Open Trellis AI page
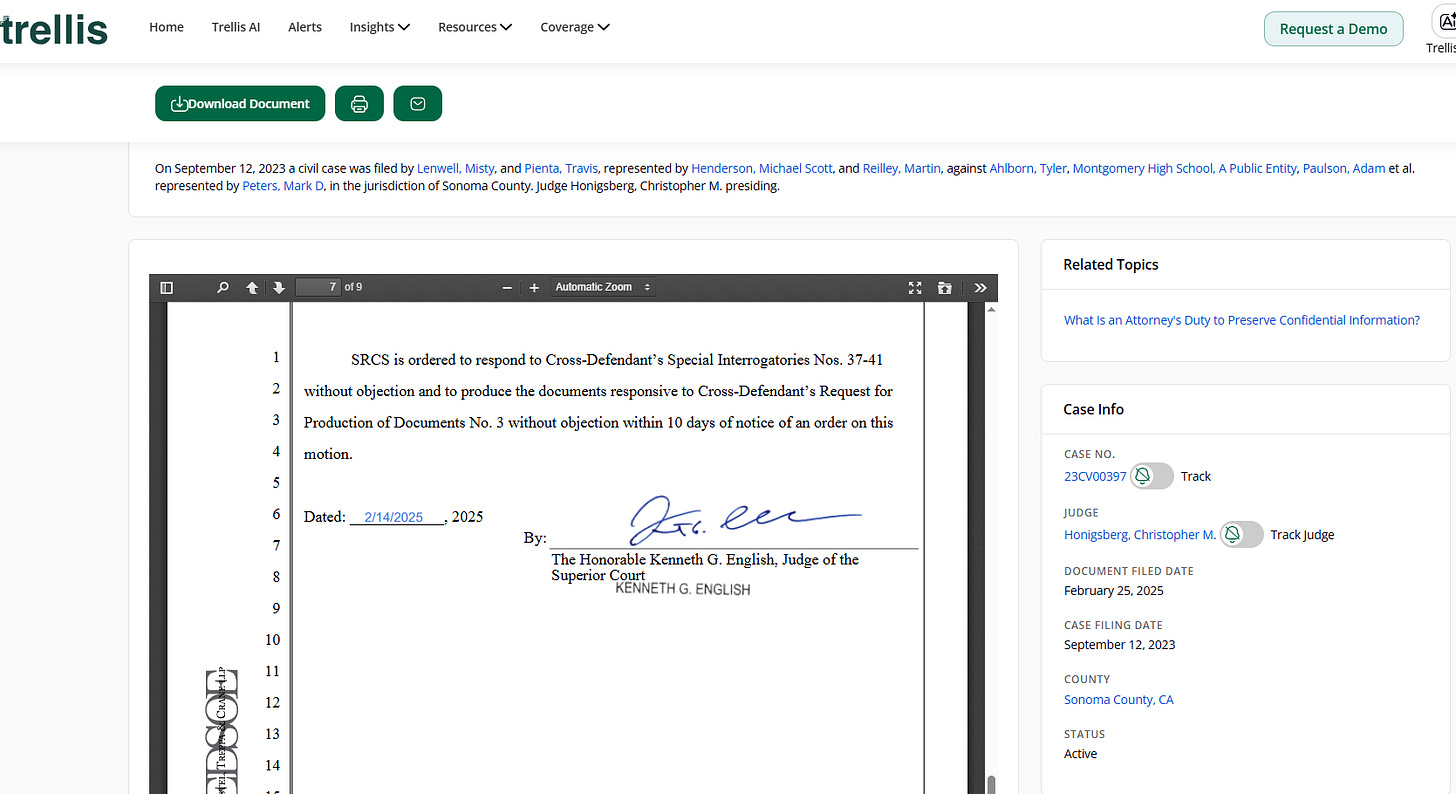The image size is (1456, 794). click(x=236, y=27)
